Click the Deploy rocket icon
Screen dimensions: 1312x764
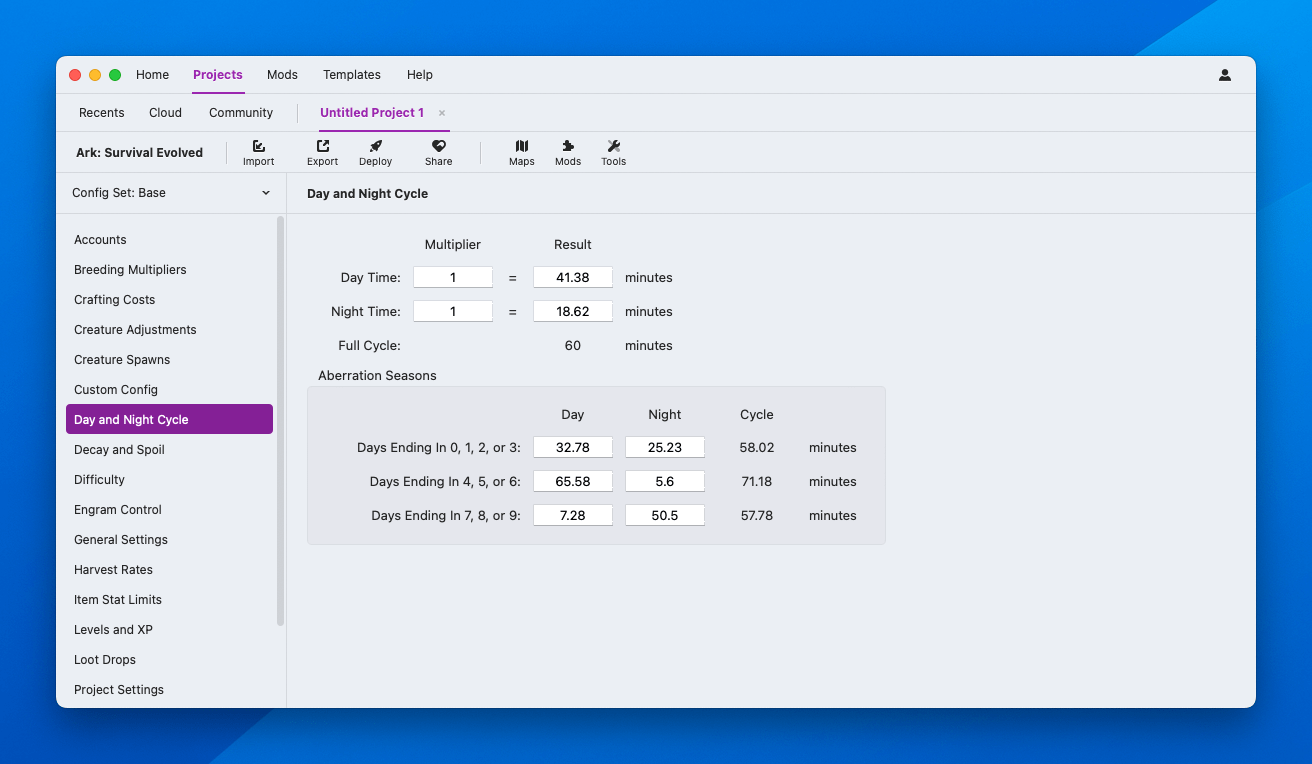(x=375, y=152)
